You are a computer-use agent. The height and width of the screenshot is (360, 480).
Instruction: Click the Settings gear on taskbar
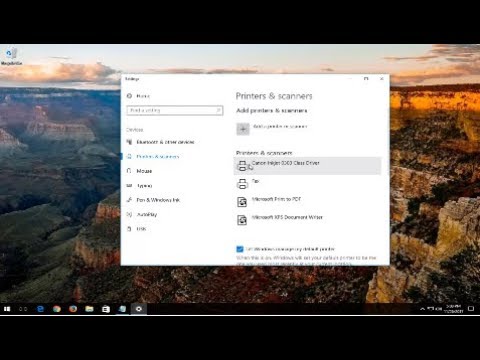click(x=139, y=309)
